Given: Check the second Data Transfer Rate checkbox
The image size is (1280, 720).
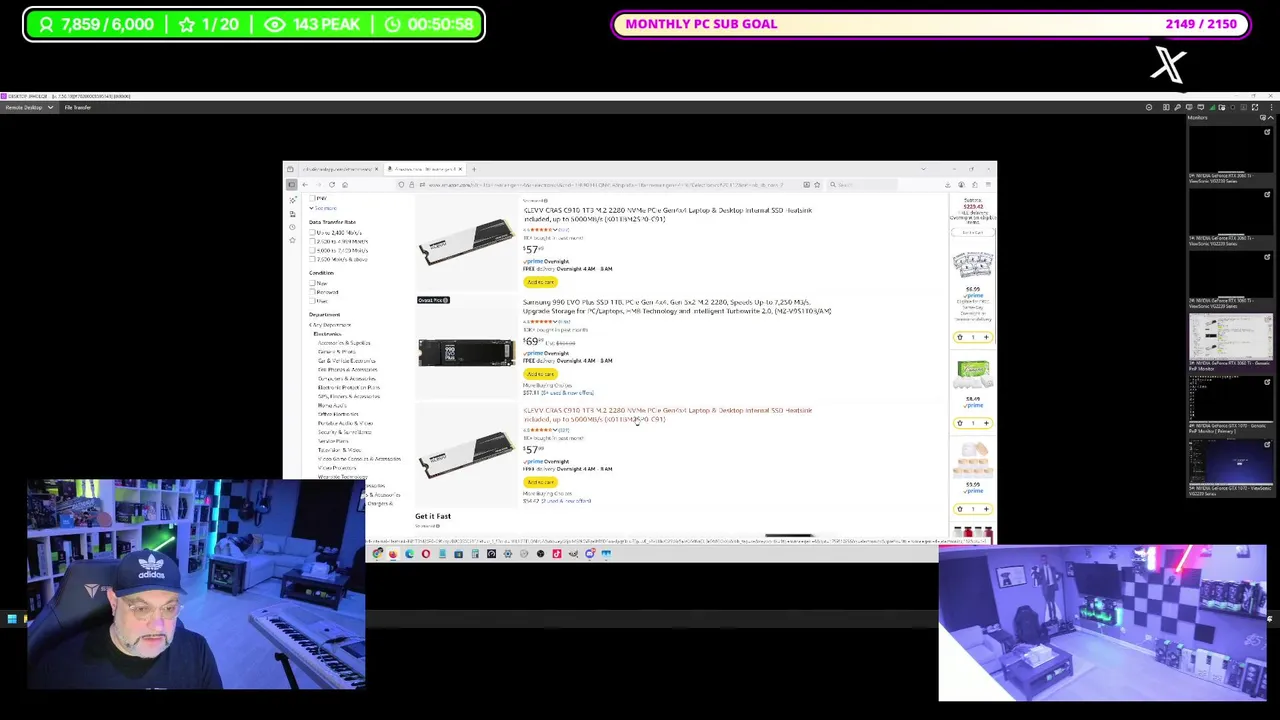Looking at the screenshot, I should tap(312, 242).
